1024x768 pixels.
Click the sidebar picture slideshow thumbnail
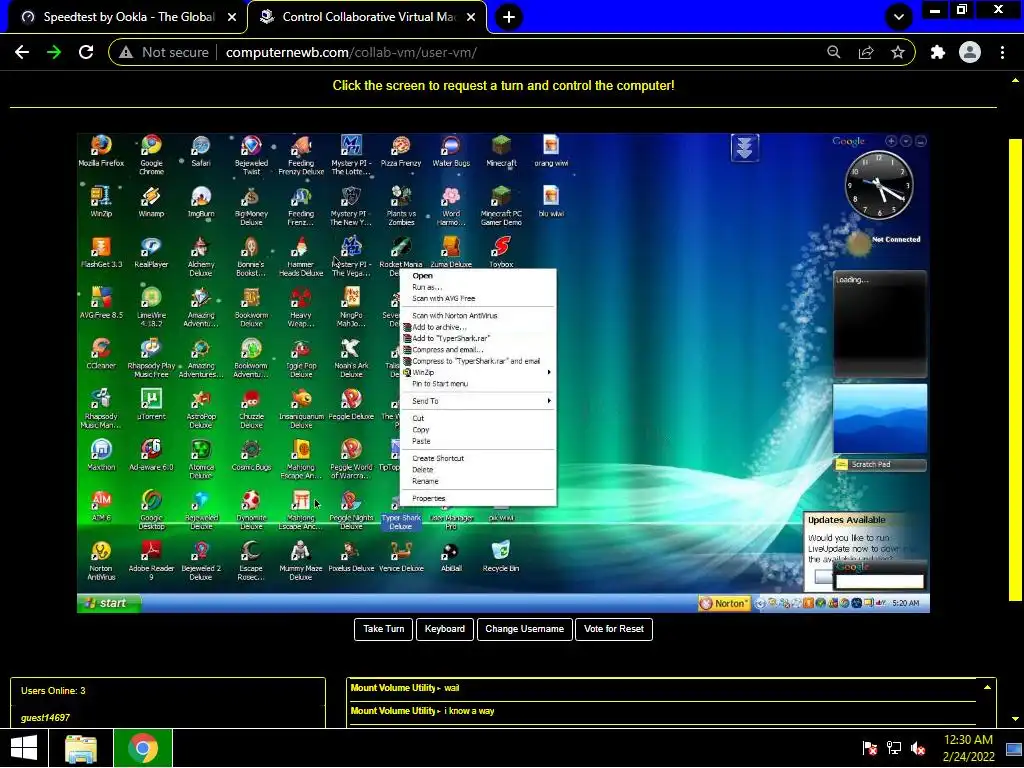click(x=880, y=419)
